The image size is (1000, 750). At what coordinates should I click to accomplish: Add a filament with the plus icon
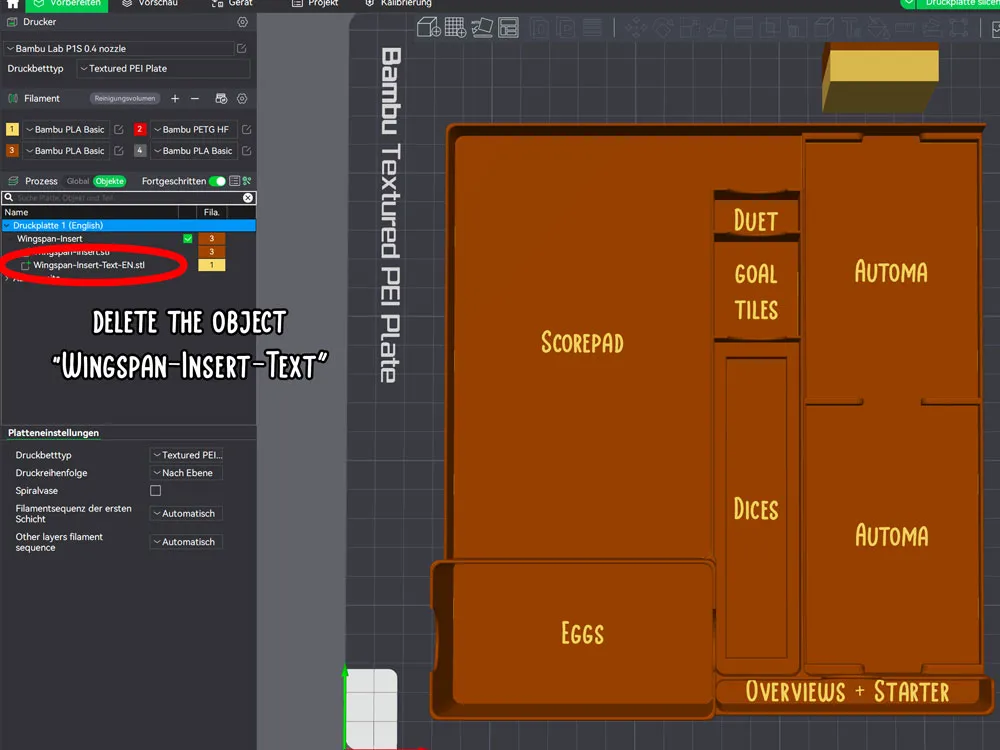[175, 98]
